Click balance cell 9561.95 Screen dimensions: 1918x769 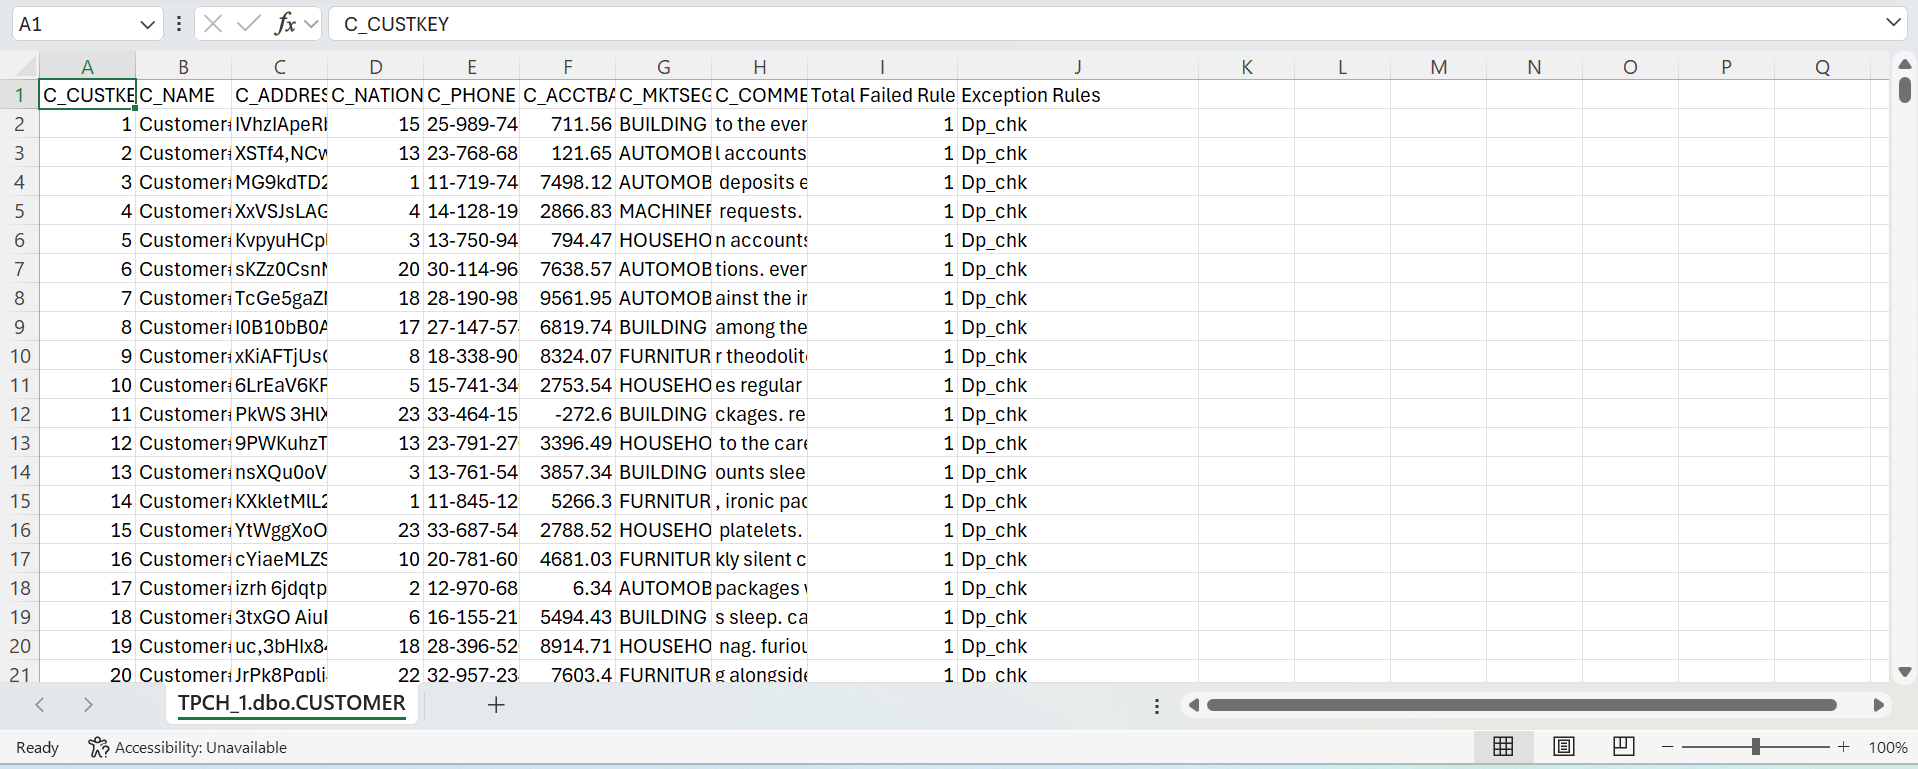point(568,298)
